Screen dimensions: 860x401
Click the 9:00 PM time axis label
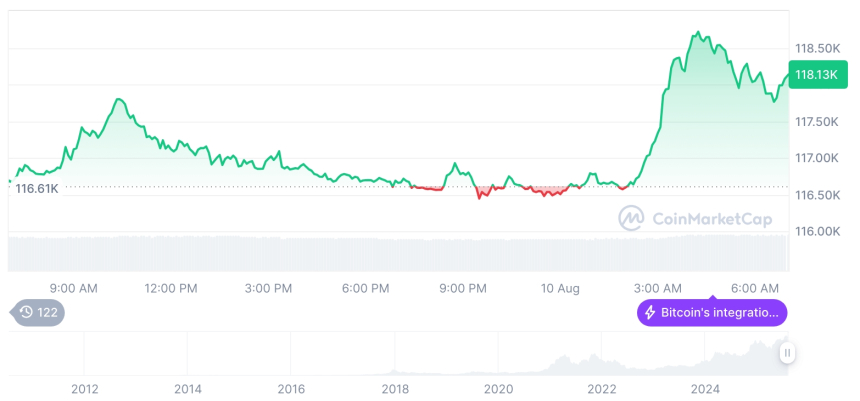click(x=463, y=289)
